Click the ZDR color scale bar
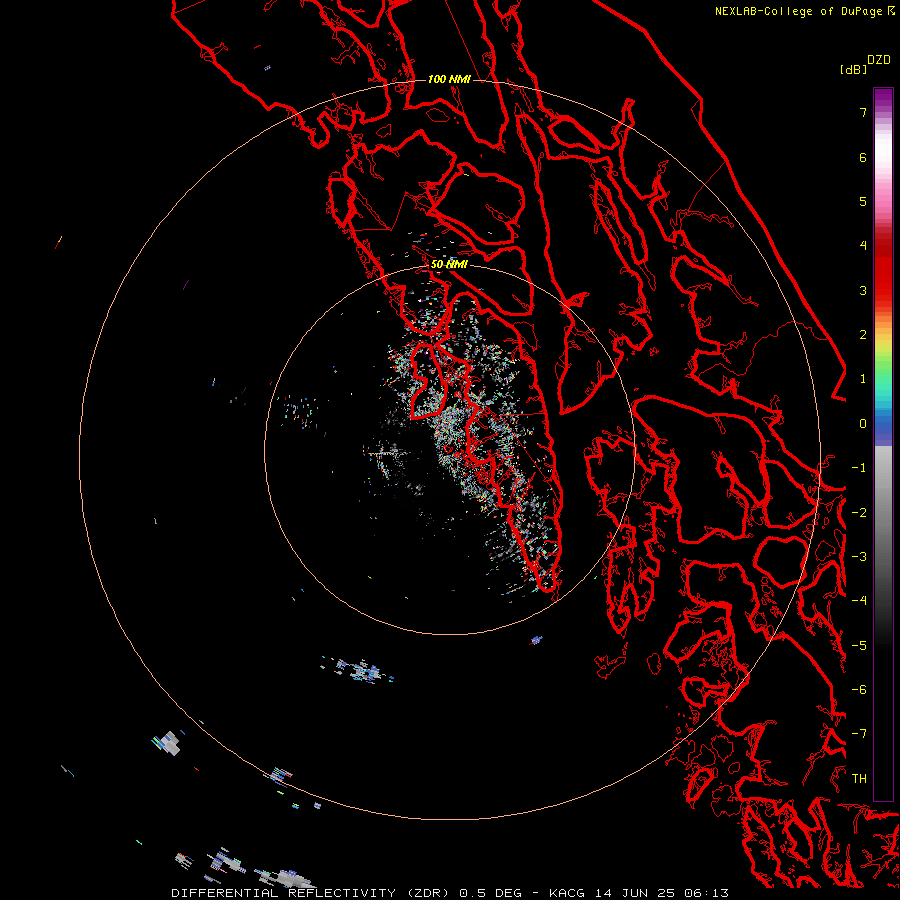 pos(883,444)
